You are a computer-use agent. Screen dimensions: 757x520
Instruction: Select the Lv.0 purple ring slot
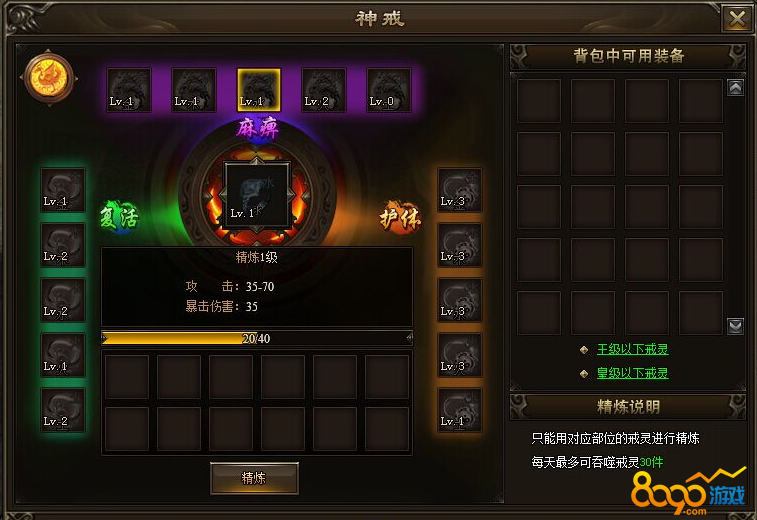pyautogui.click(x=389, y=90)
